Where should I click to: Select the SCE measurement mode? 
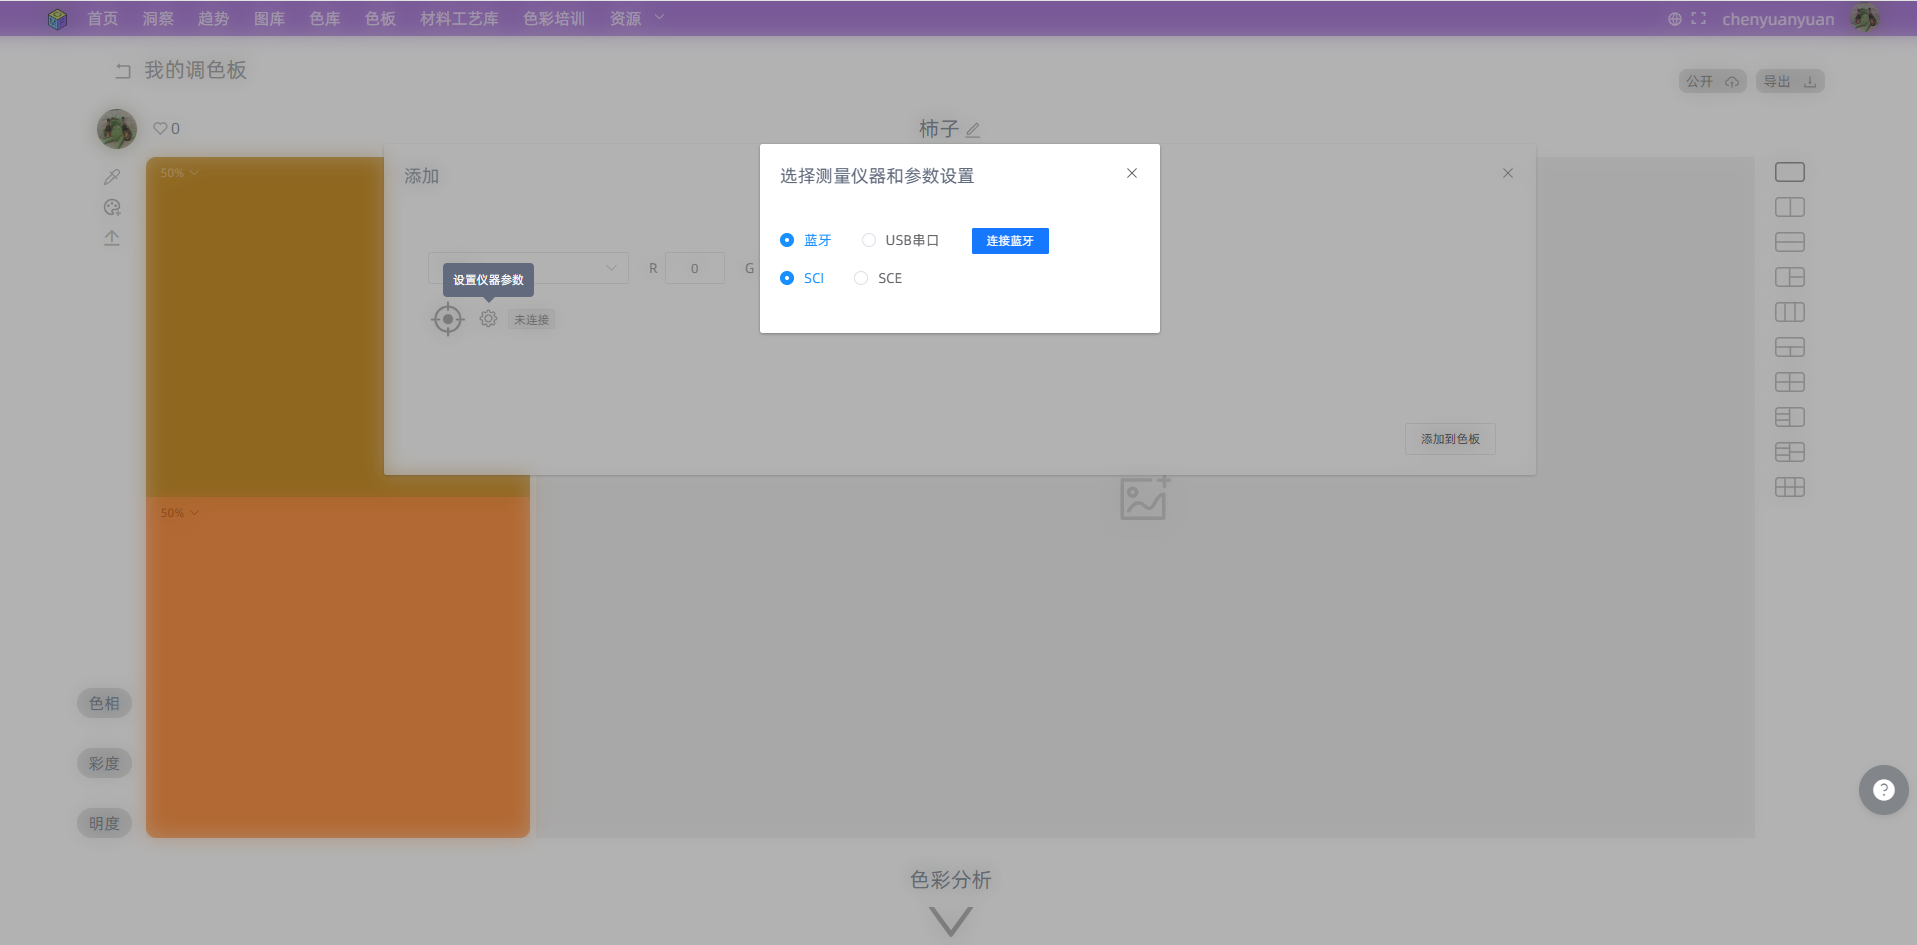[x=861, y=278]
